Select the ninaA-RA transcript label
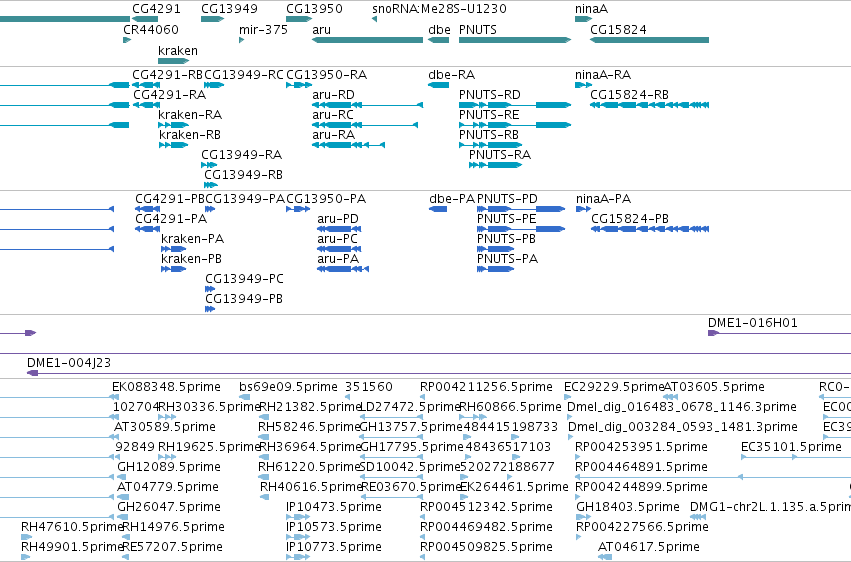851x562 pixels. [603, 75]
